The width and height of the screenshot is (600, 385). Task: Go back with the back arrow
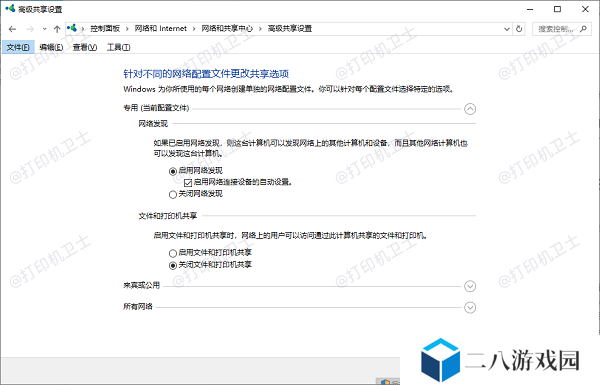[x=12, y=29]
